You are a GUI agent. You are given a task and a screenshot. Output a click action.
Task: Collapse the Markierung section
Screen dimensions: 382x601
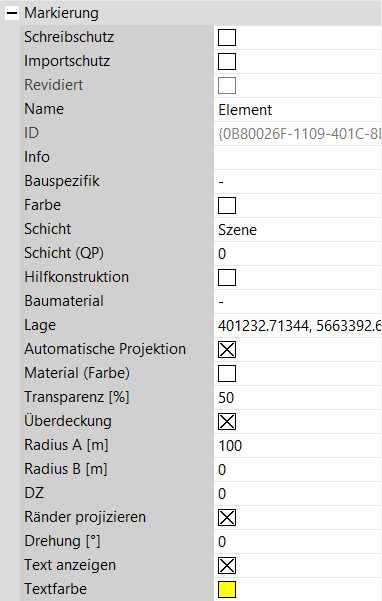(x=12, y=13)
